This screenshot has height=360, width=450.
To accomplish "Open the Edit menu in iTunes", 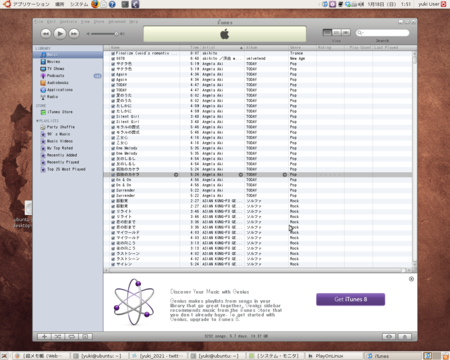I will click(51, 22).
